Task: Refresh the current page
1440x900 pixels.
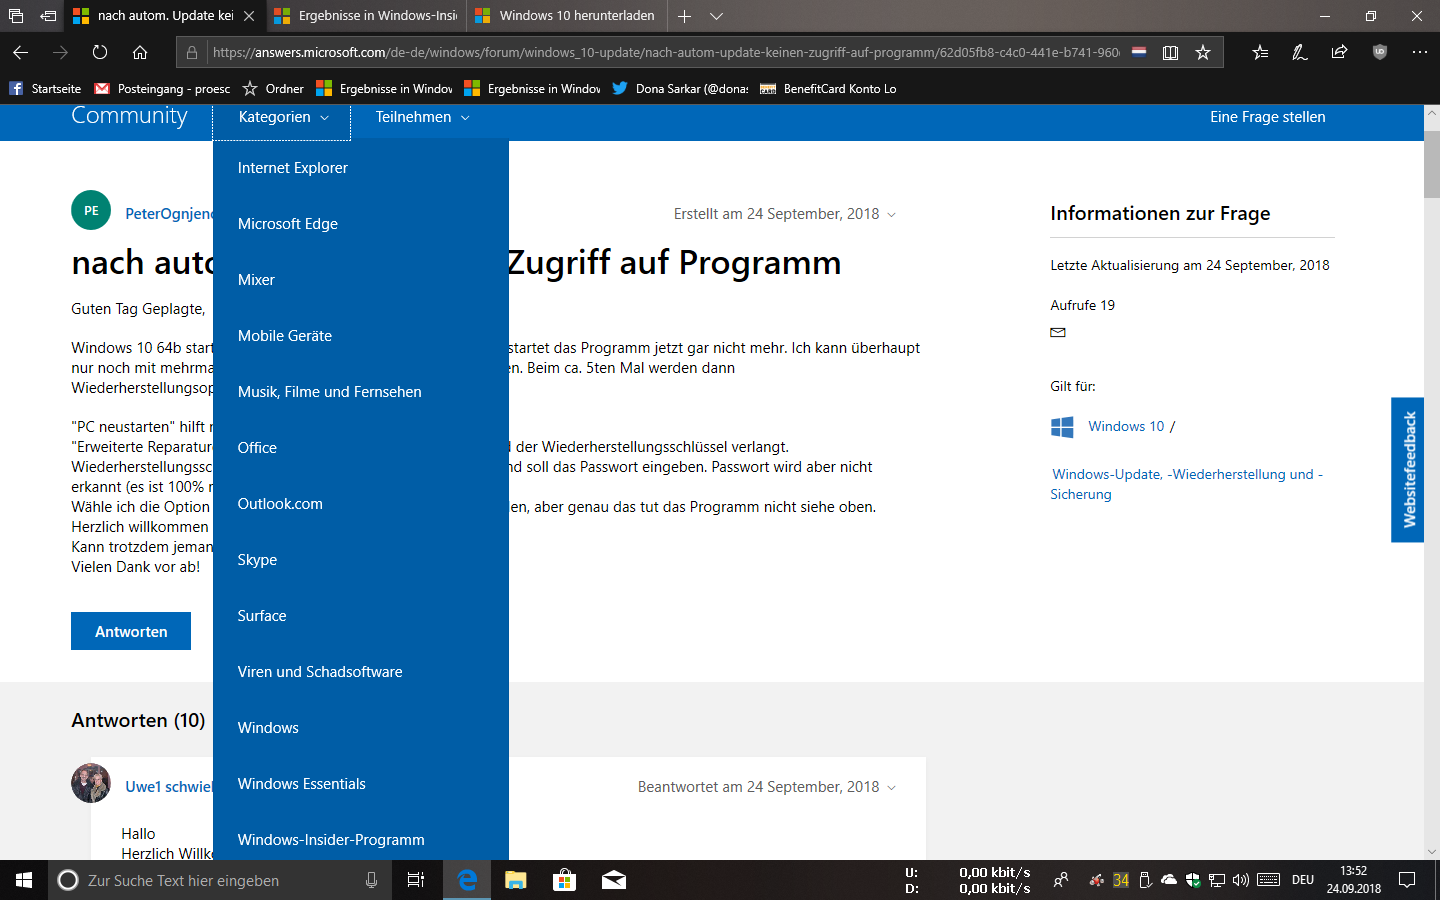Action: [x=100, y=52]
